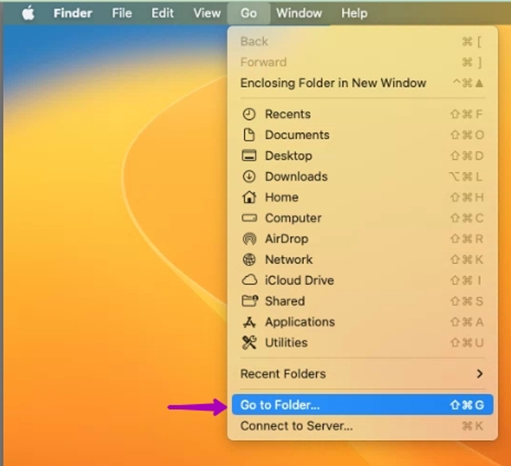Viewport: 511px width, 466px height.
Task: Click the Network globe icon
Action: tap(249, 260)
